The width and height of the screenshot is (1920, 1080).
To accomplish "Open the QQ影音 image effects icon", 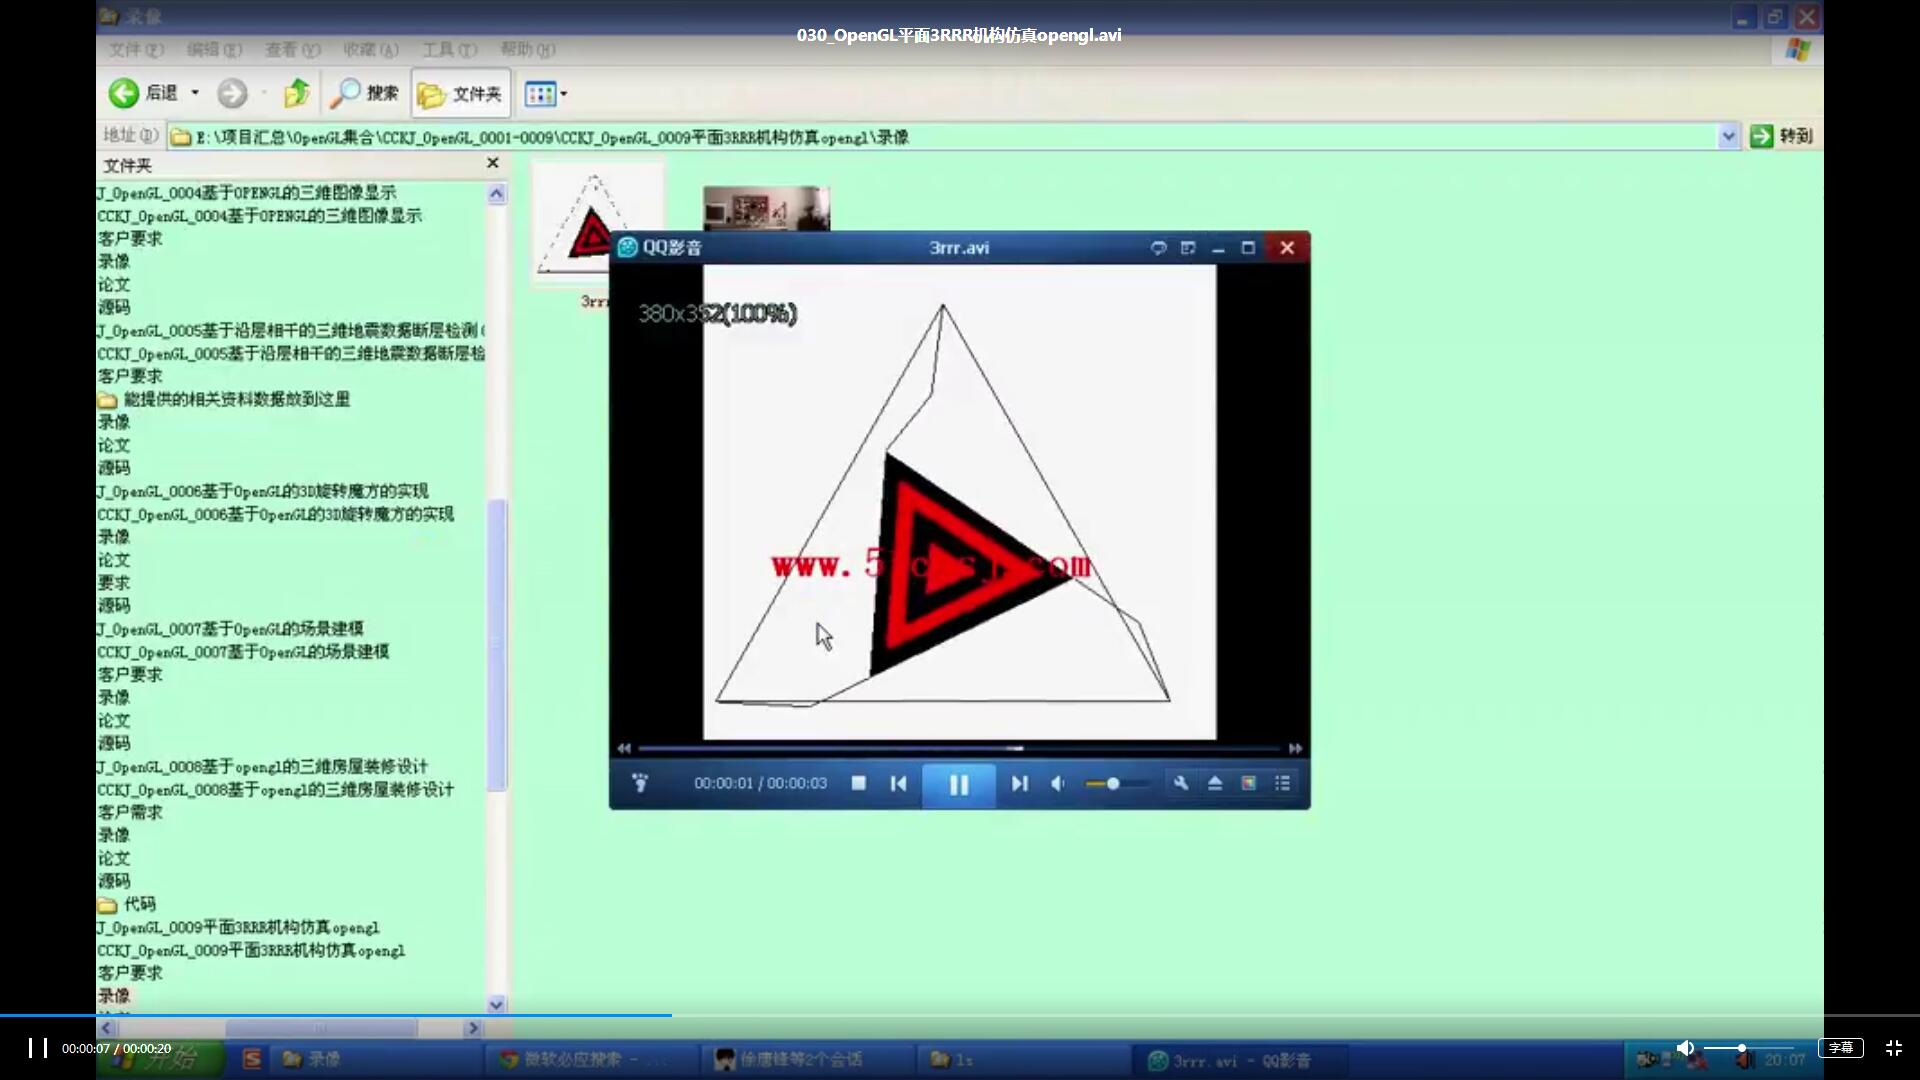I will coord(1249,783).
